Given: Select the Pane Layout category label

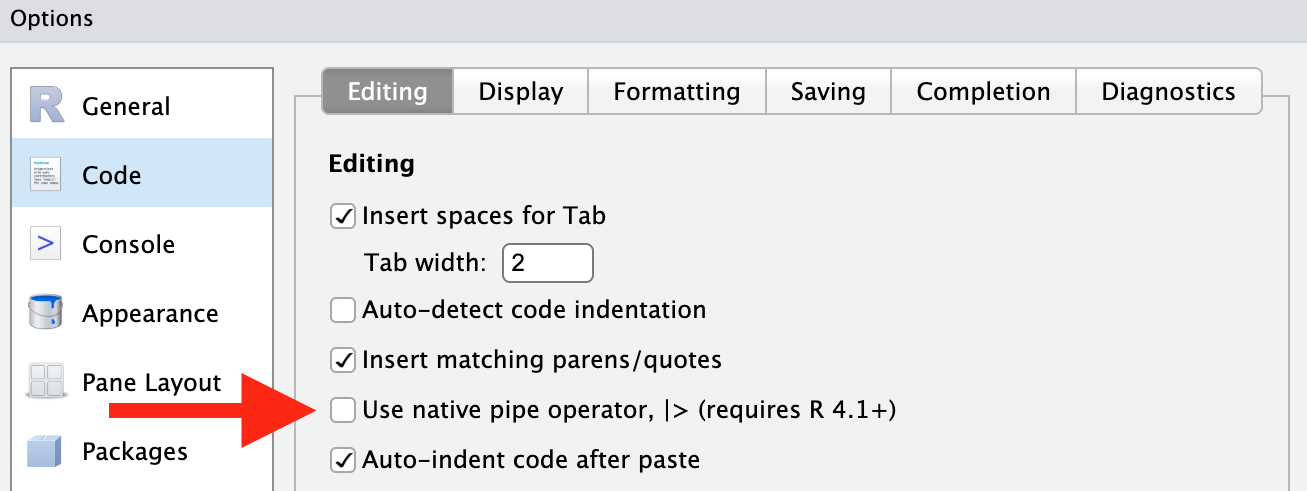Looking at the screenshot, I should coord(152,382).
